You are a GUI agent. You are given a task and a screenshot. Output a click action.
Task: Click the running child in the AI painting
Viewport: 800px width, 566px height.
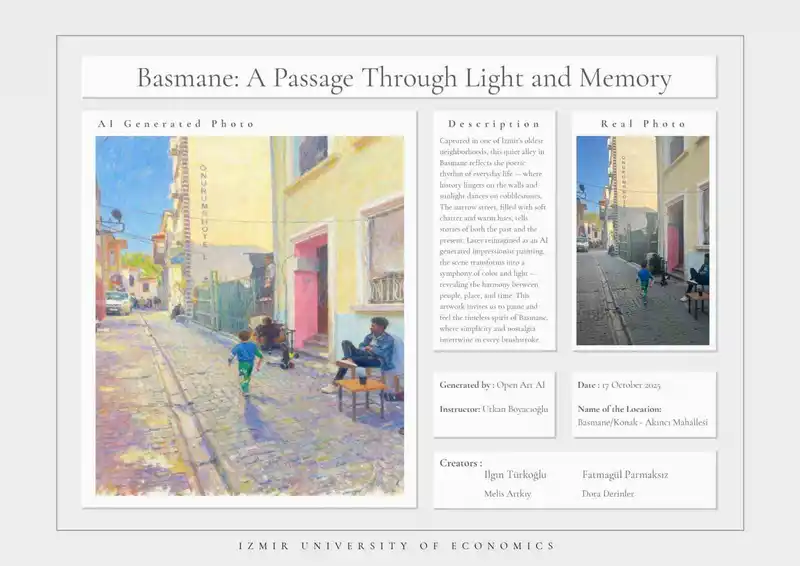tap(243, 362)
